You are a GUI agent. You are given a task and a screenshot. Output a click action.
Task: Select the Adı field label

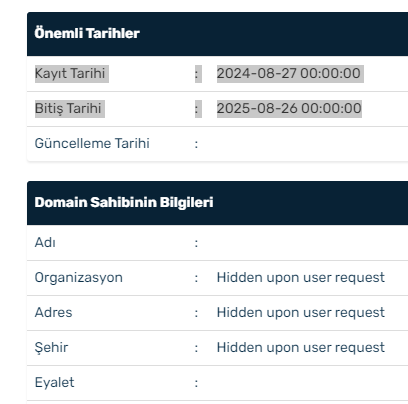pyautogui.click(x=45, y=243)
